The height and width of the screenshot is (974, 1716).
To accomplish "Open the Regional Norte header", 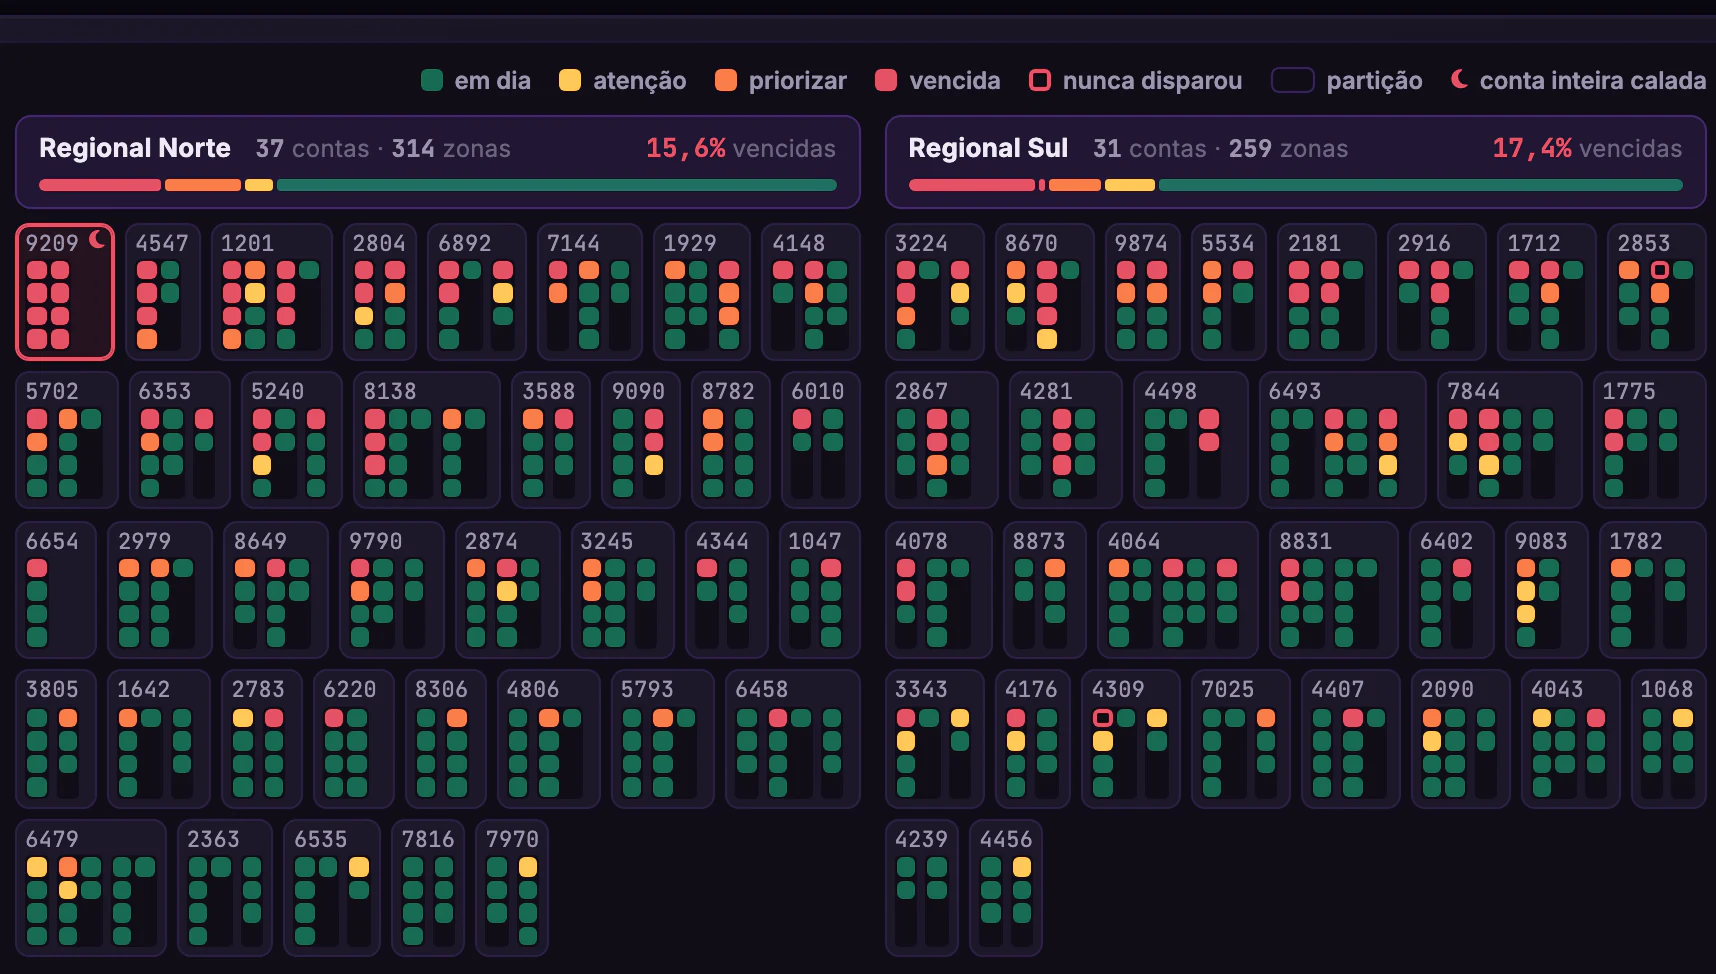I will click(438, 162).
